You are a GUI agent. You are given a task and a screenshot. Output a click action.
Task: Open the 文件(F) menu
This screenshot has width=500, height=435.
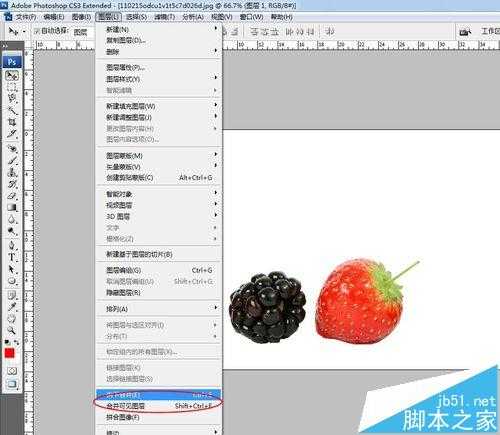(x=26, y=17)
